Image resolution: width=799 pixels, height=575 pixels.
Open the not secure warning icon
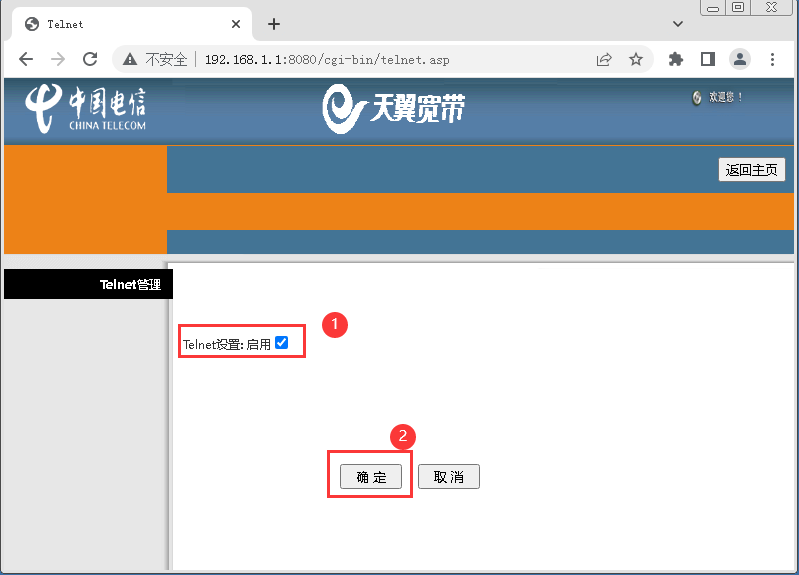point(130,60)
